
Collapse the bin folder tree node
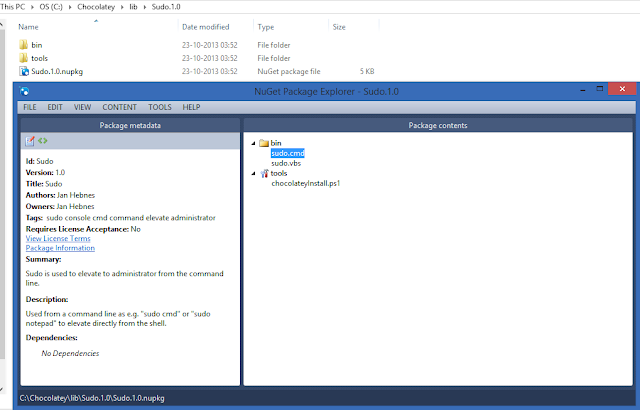click(253, 143)
